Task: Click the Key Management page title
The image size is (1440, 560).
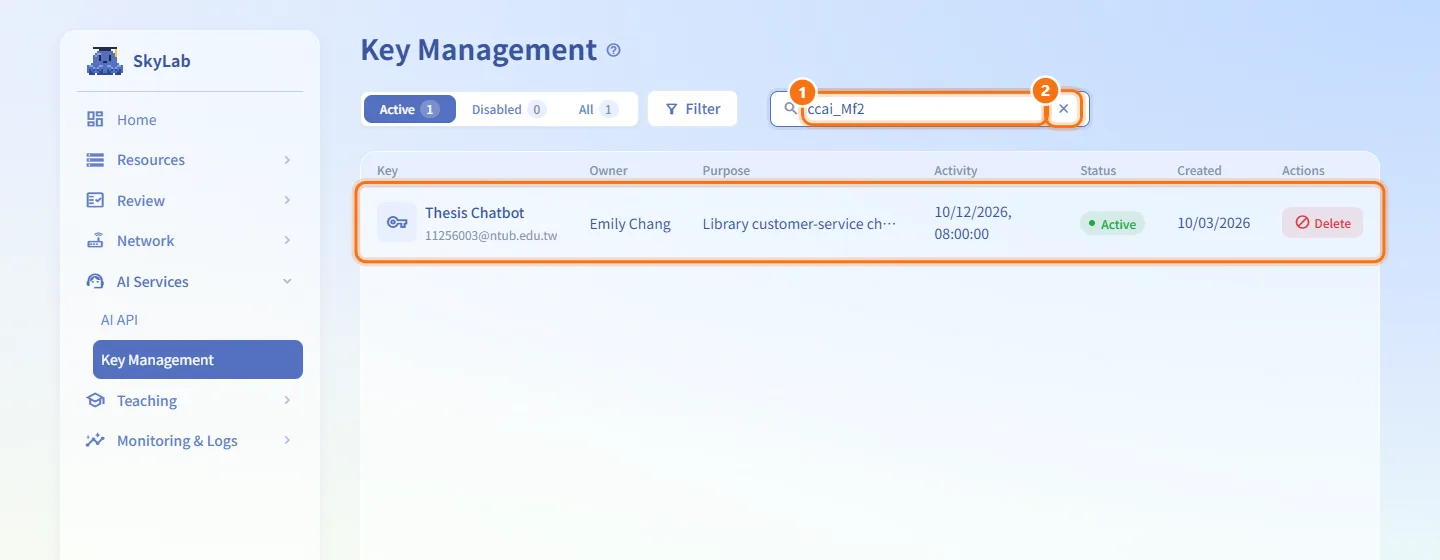Action: [x=478, y=50]
